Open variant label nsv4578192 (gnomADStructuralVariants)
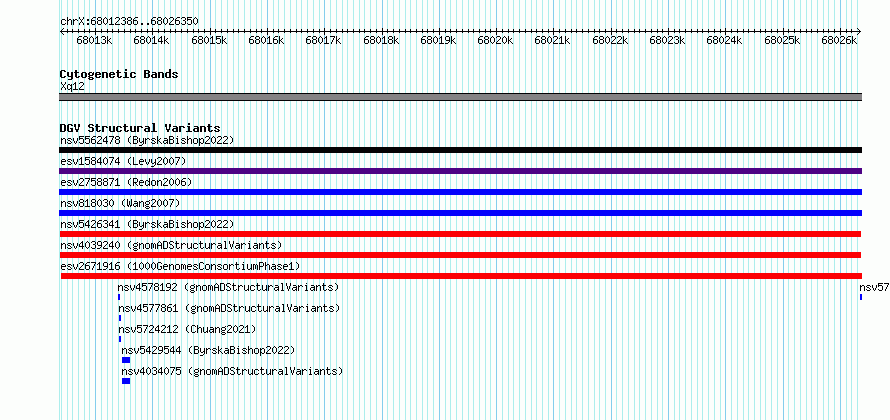Screen dimensions: 890x420 coord(228,287)
